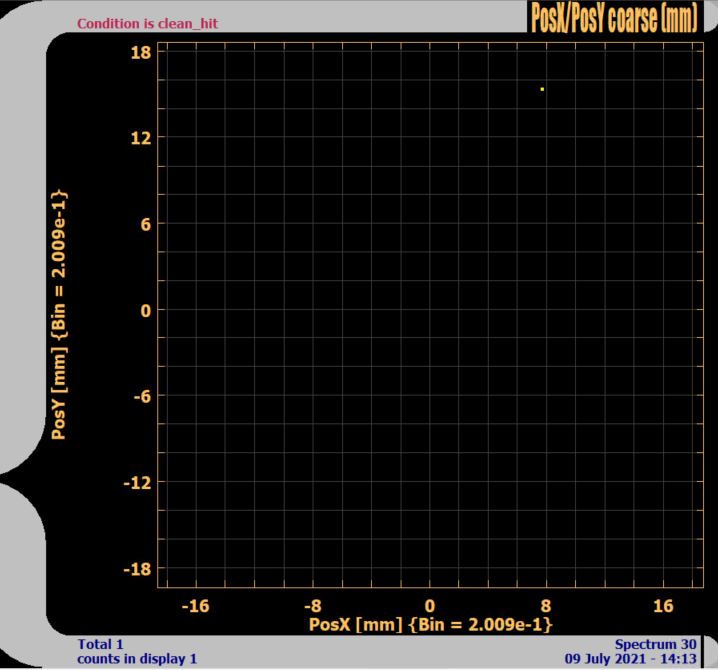Click the 16 tick label on X axis
Screen dimensions: 718x670
(x=663, y=605)
